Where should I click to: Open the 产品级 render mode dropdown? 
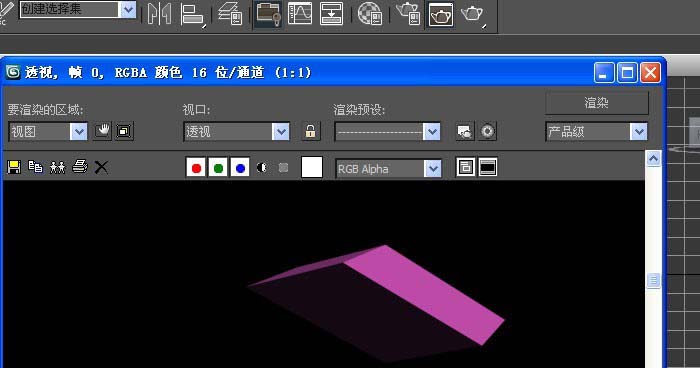(596, 132)
